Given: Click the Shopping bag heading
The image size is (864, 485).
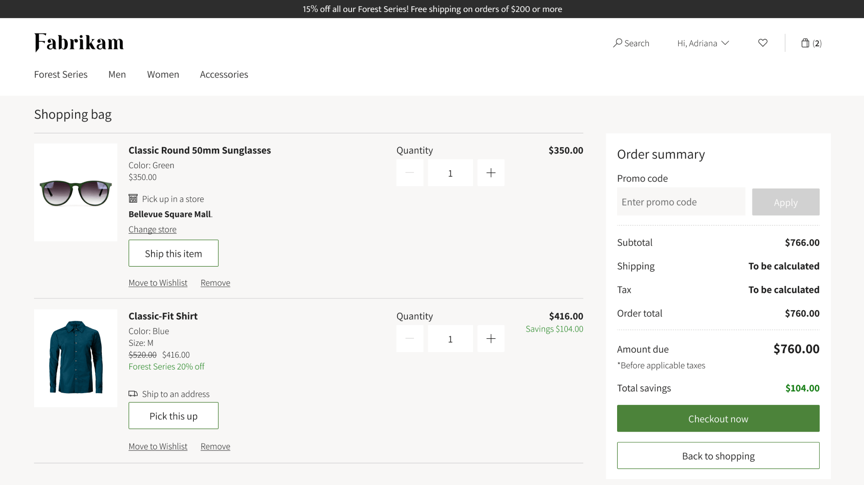Looking at the screenshot, I should tap(73, 114).
